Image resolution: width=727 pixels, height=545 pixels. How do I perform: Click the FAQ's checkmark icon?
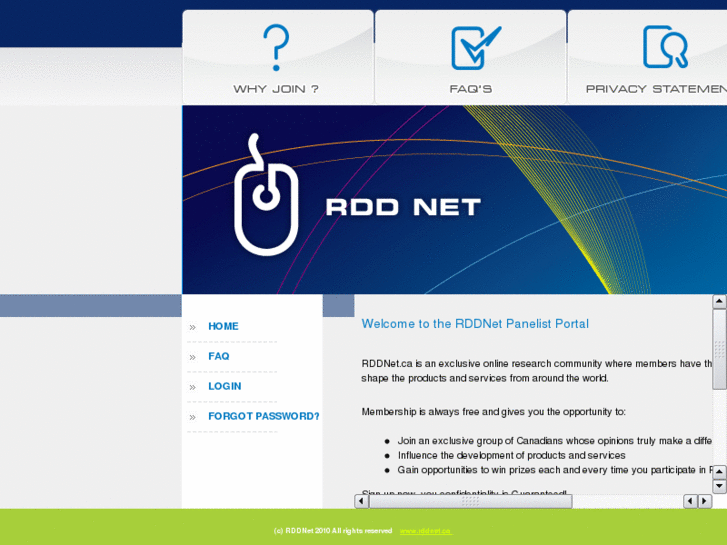[x=476, y=48]
